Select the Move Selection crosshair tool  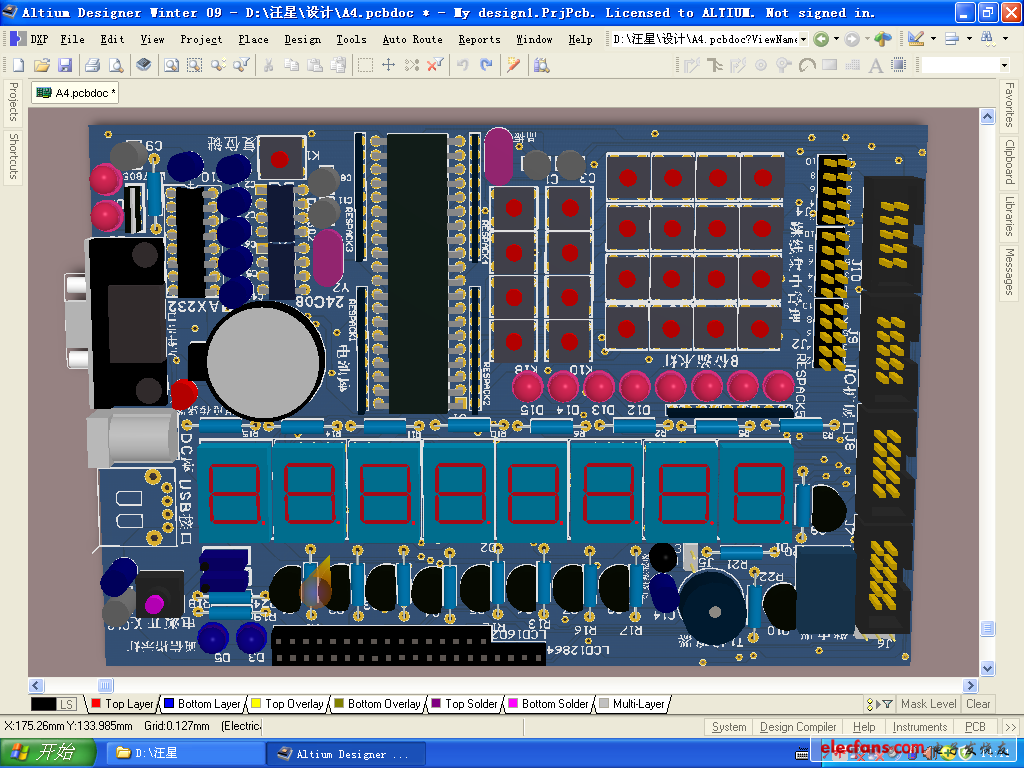(x=389, y=65)
